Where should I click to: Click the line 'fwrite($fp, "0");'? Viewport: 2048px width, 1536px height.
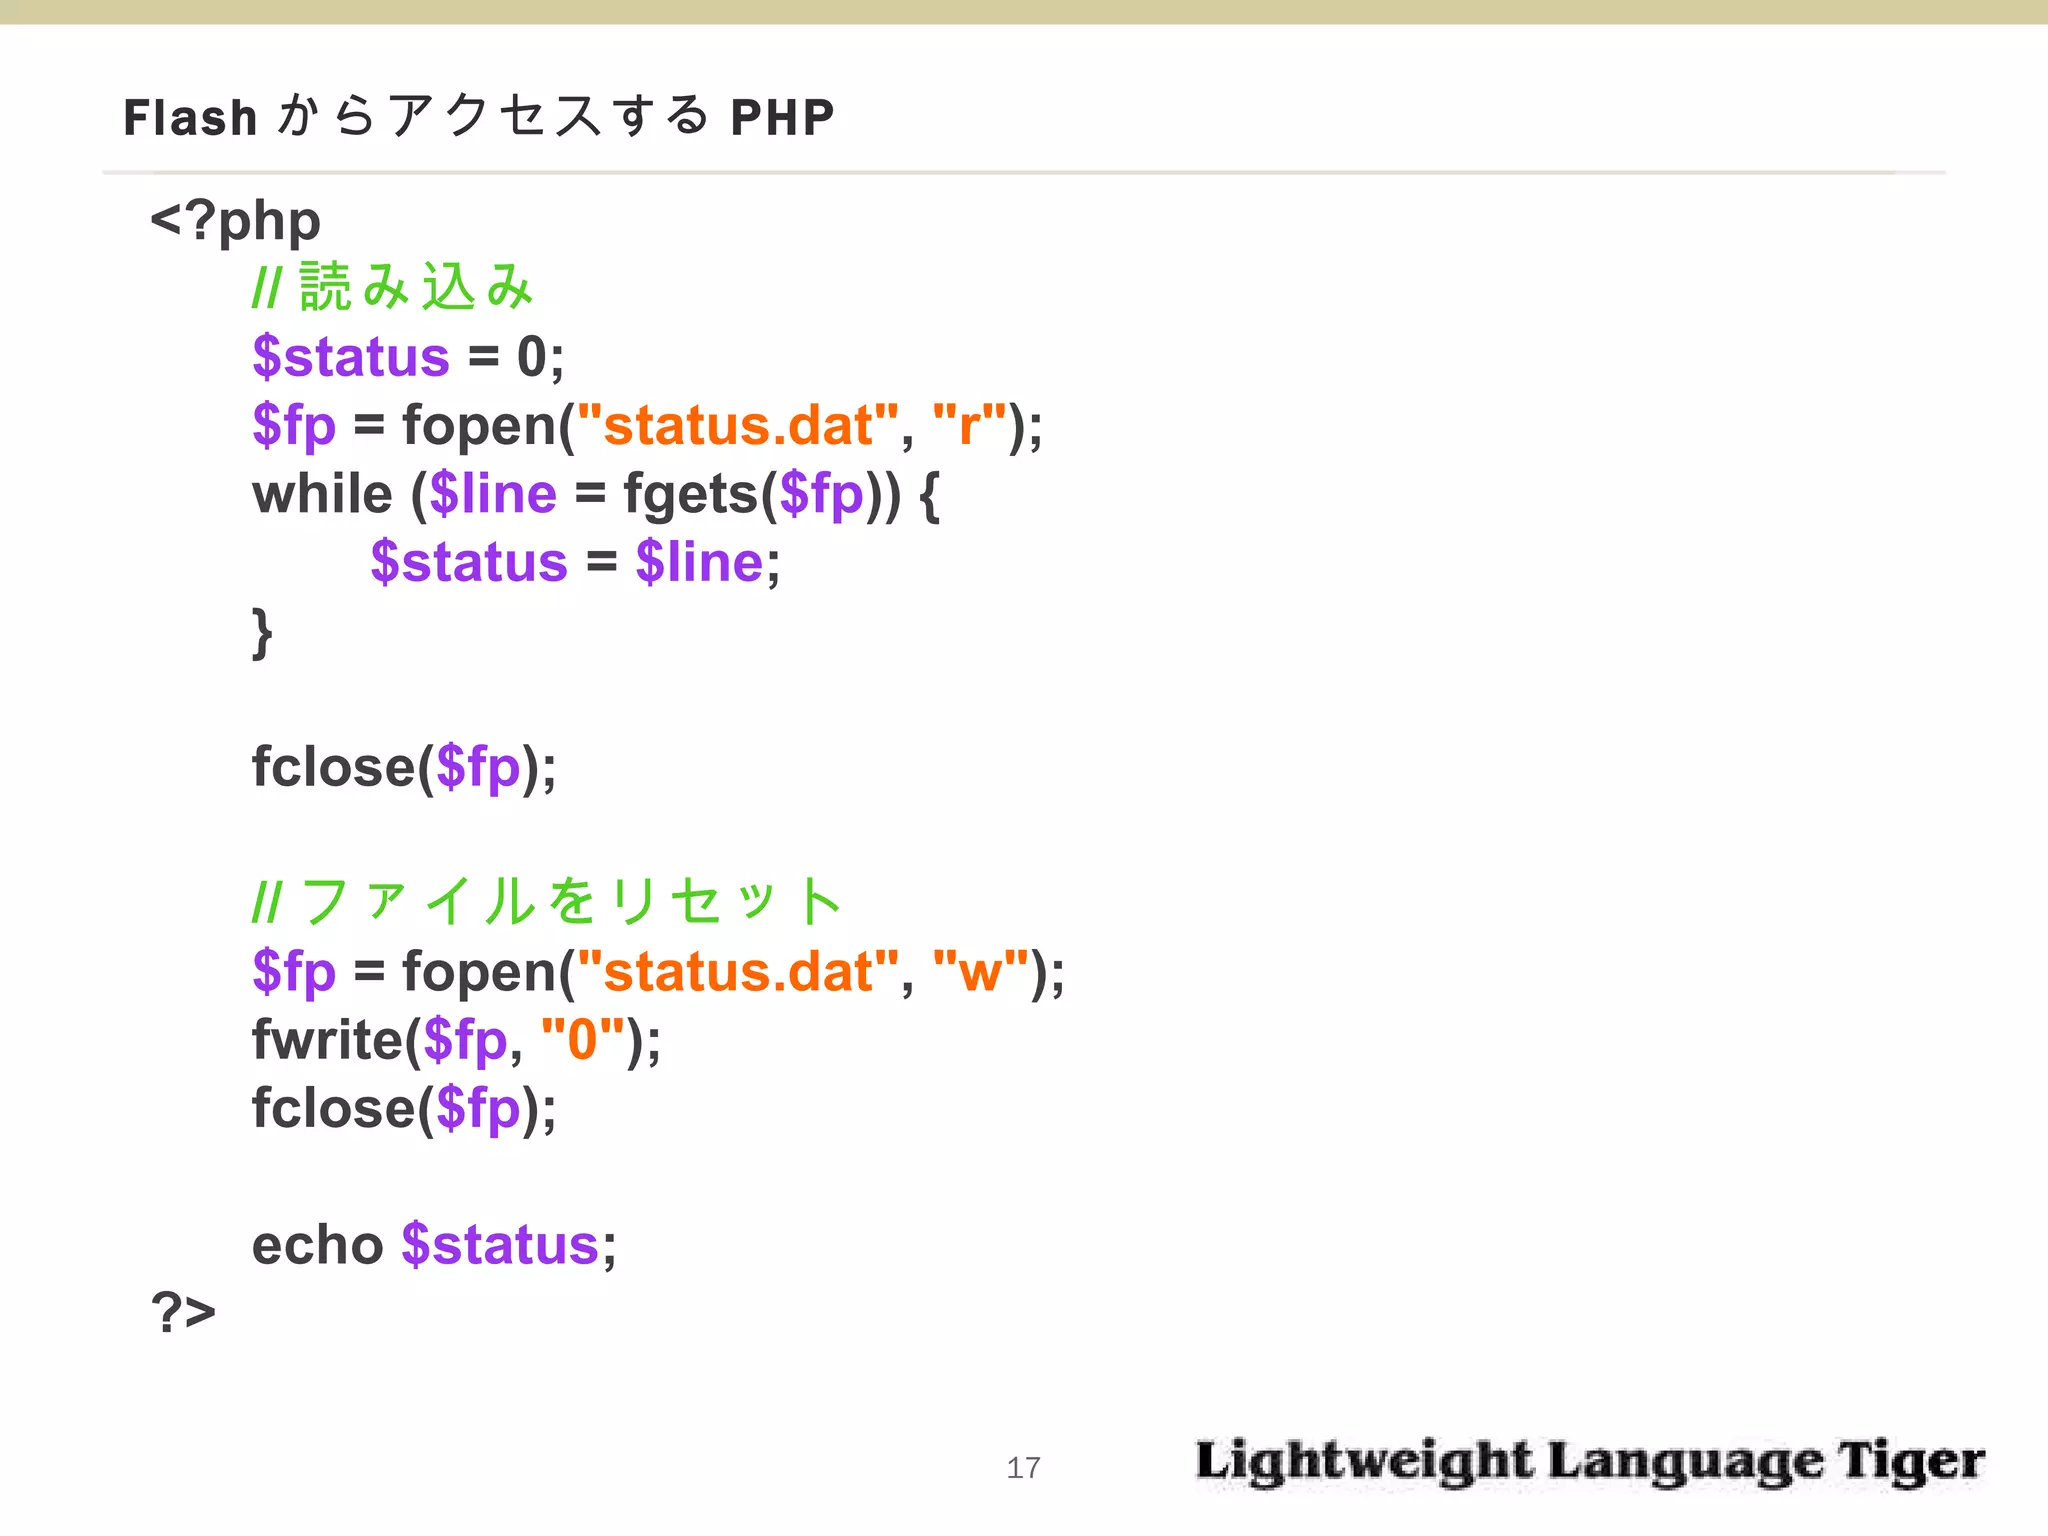tap(456, 1040)
